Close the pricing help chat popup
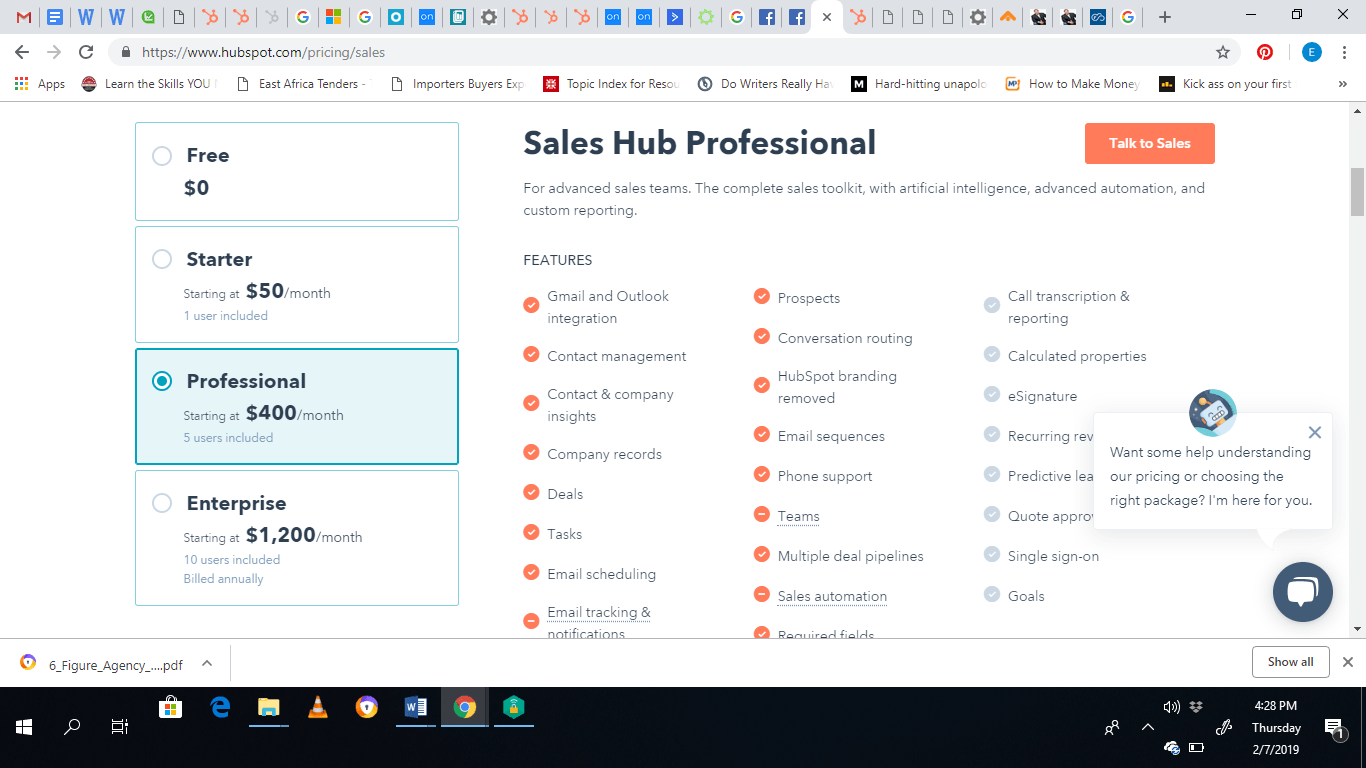This screenshot has width=1366, height=768. [1314, 433]
